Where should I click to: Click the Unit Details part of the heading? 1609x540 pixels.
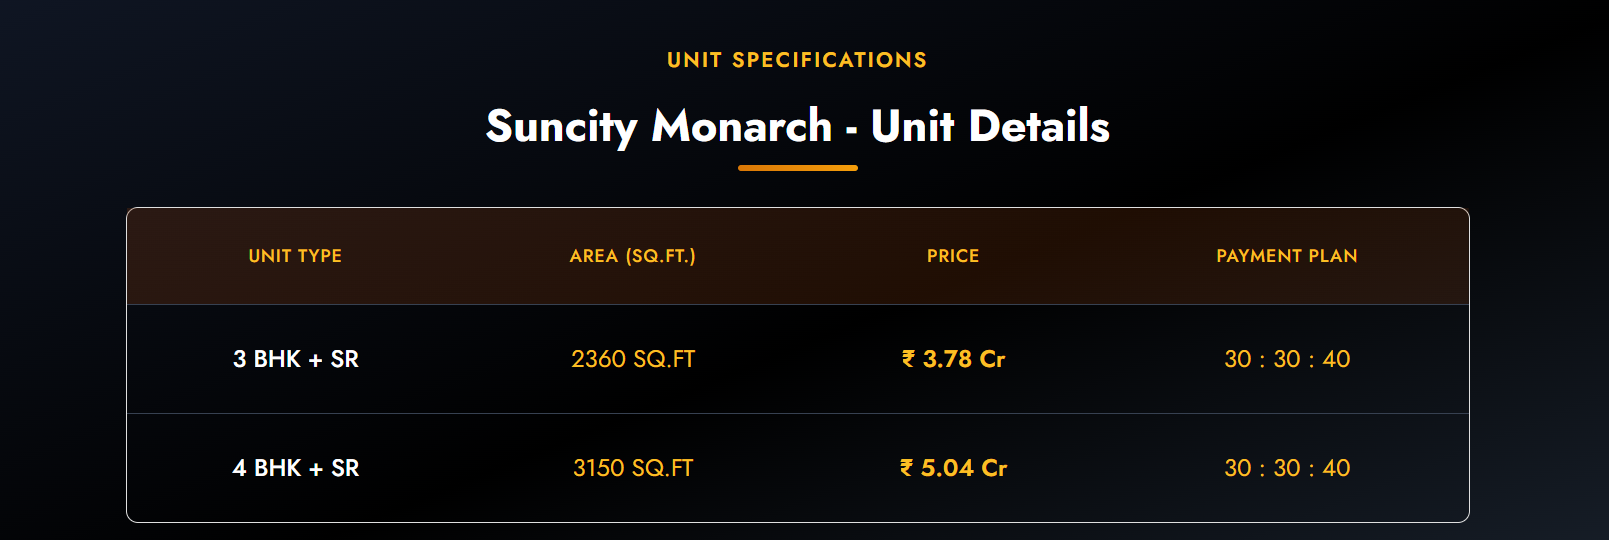point(990,127)
